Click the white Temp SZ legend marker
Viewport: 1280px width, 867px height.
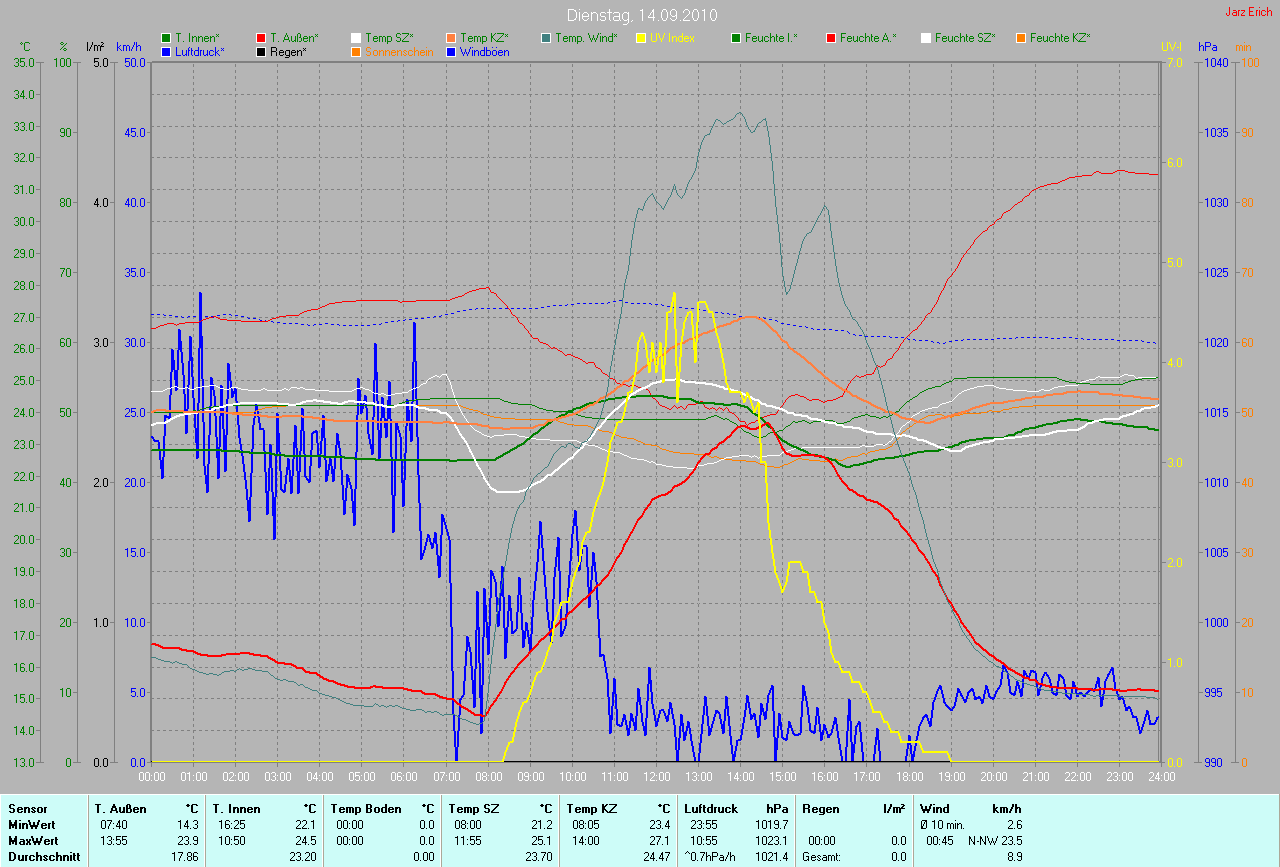point(356,38)
